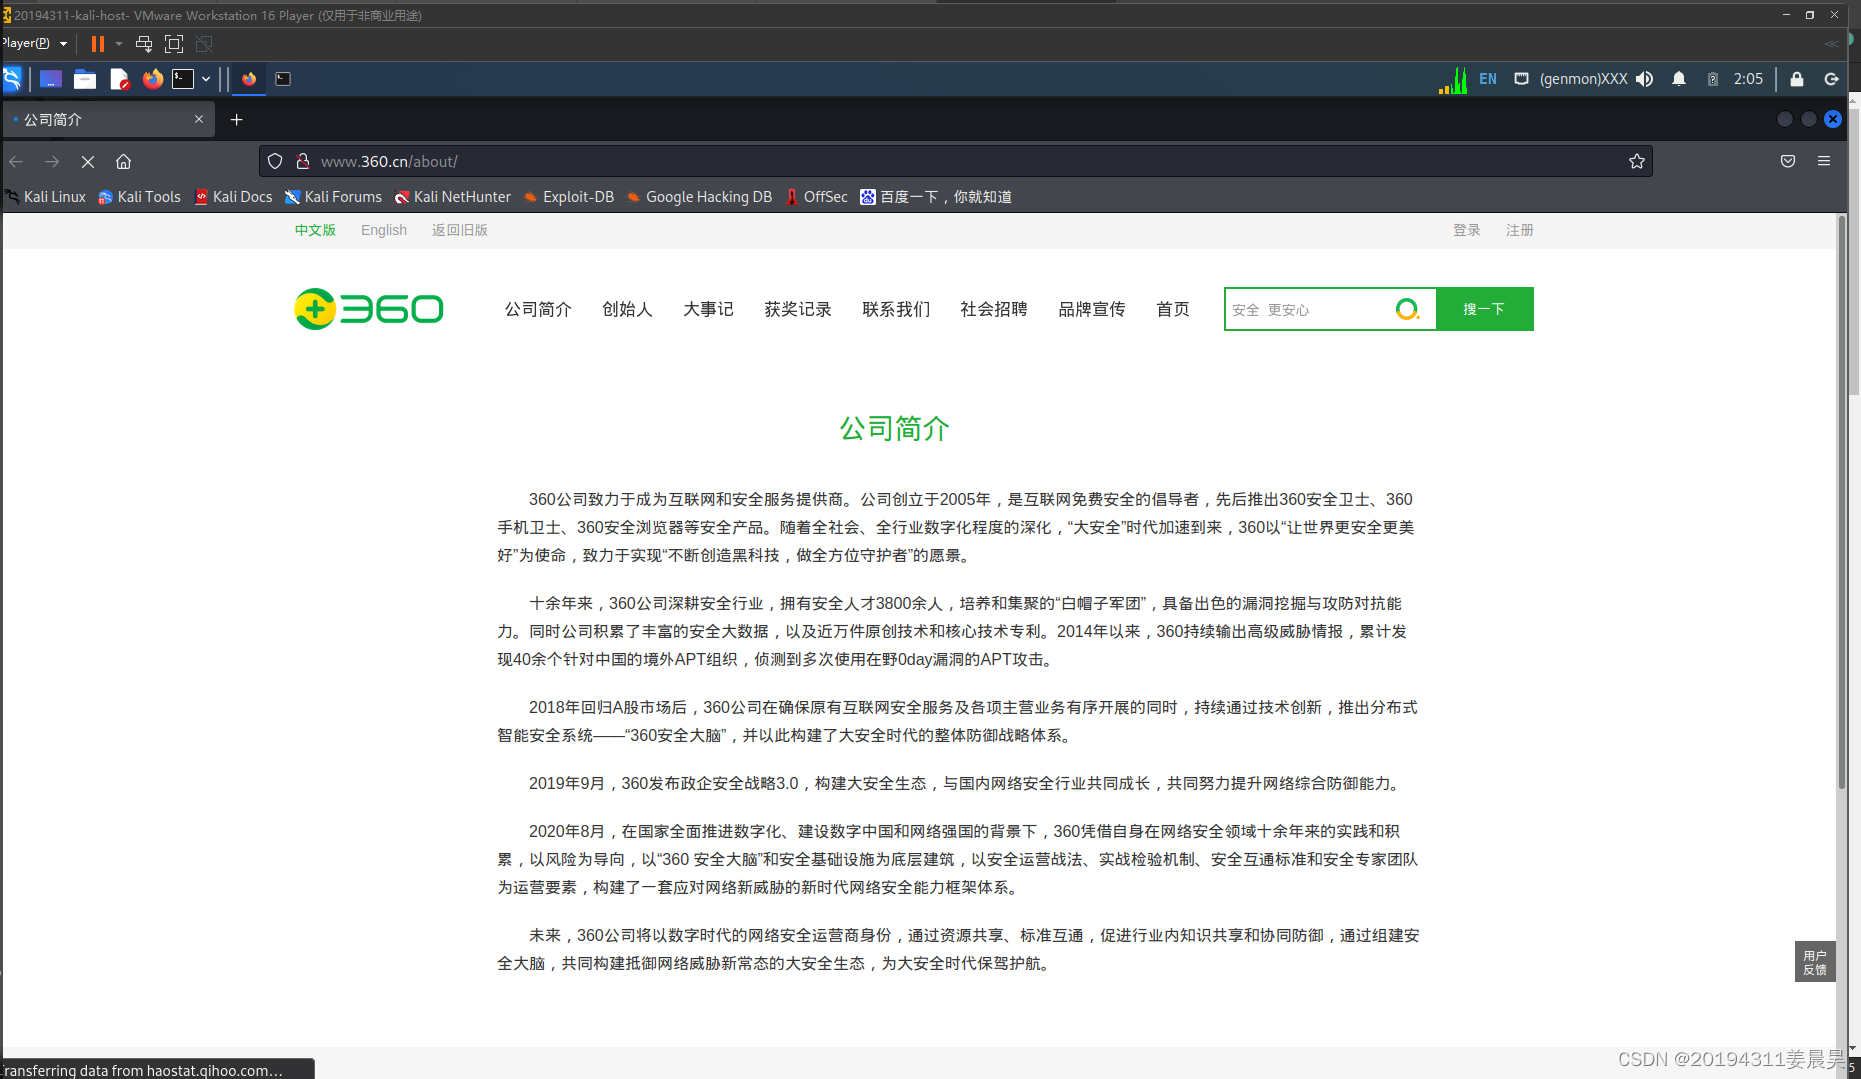1861x1079 pixels.
Task: Open a new browser tab
Action: [x=237, y=119]
